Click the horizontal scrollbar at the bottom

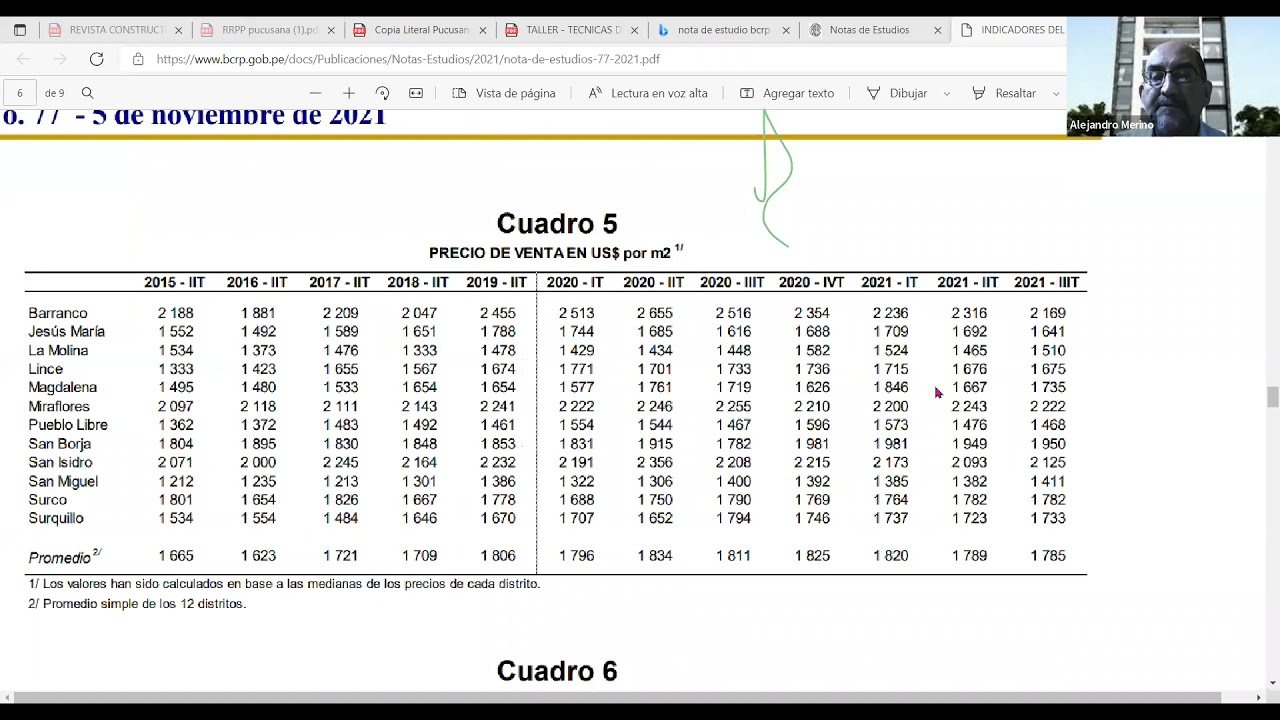coord(616,697)
